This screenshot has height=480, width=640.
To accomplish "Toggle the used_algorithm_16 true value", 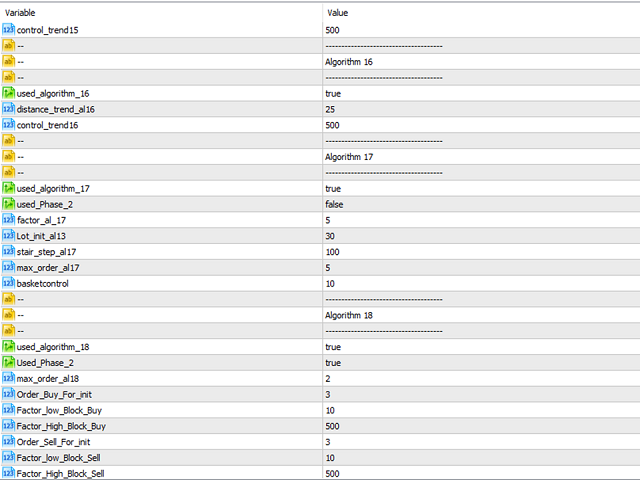I will [x=333, y=93].
